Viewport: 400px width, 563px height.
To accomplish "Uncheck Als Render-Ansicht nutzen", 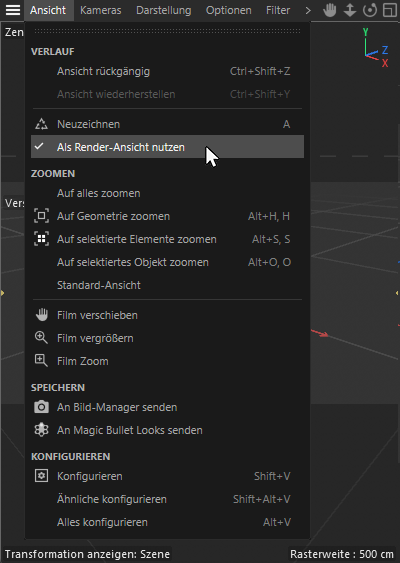I will [167, 147].
